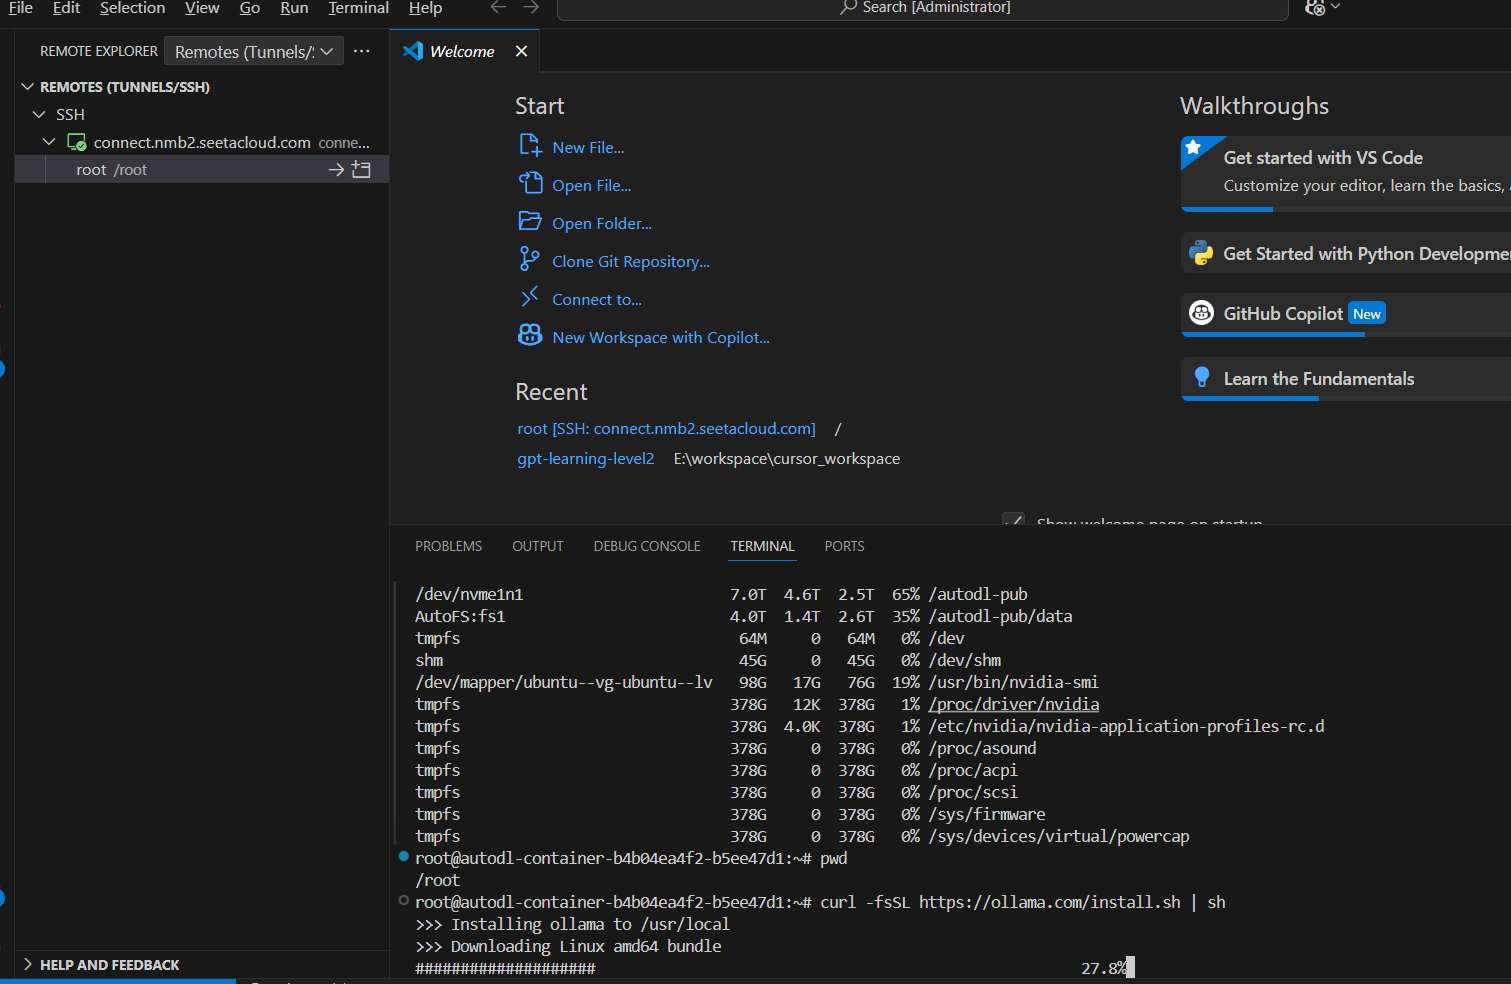Click the lightbulb Learn the Fundamentals icon
This screenshot has height=984, width=1511.
point(1202,378)
